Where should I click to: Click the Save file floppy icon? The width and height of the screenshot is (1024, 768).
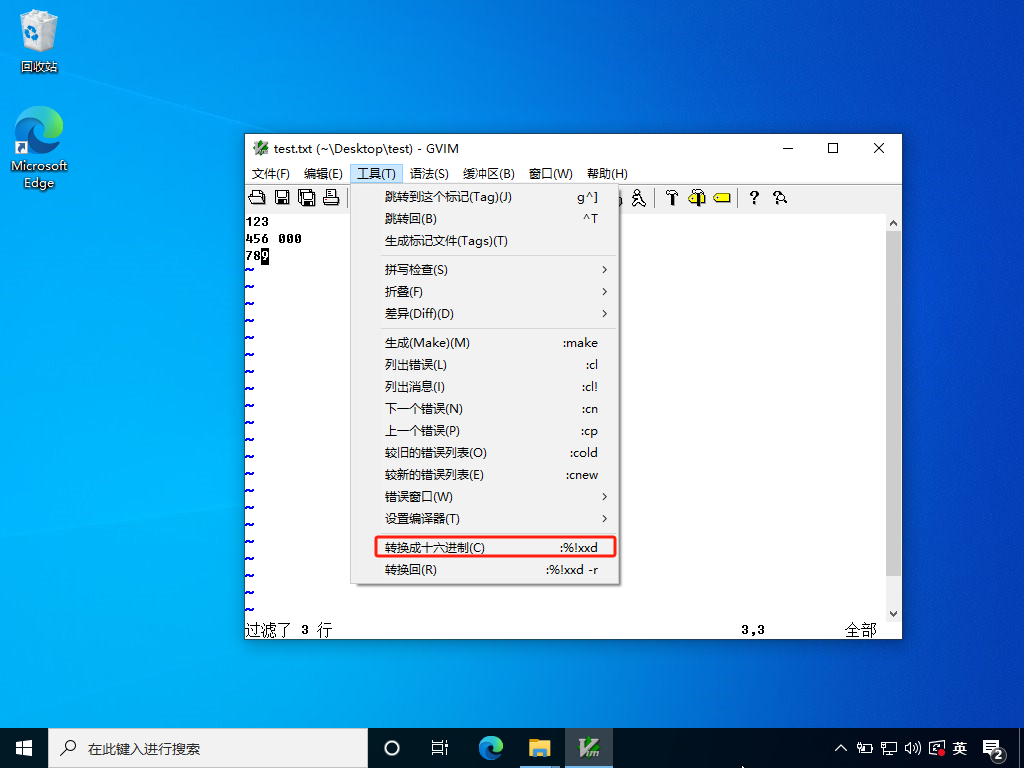pyautogui.click(x=282, y=197)
